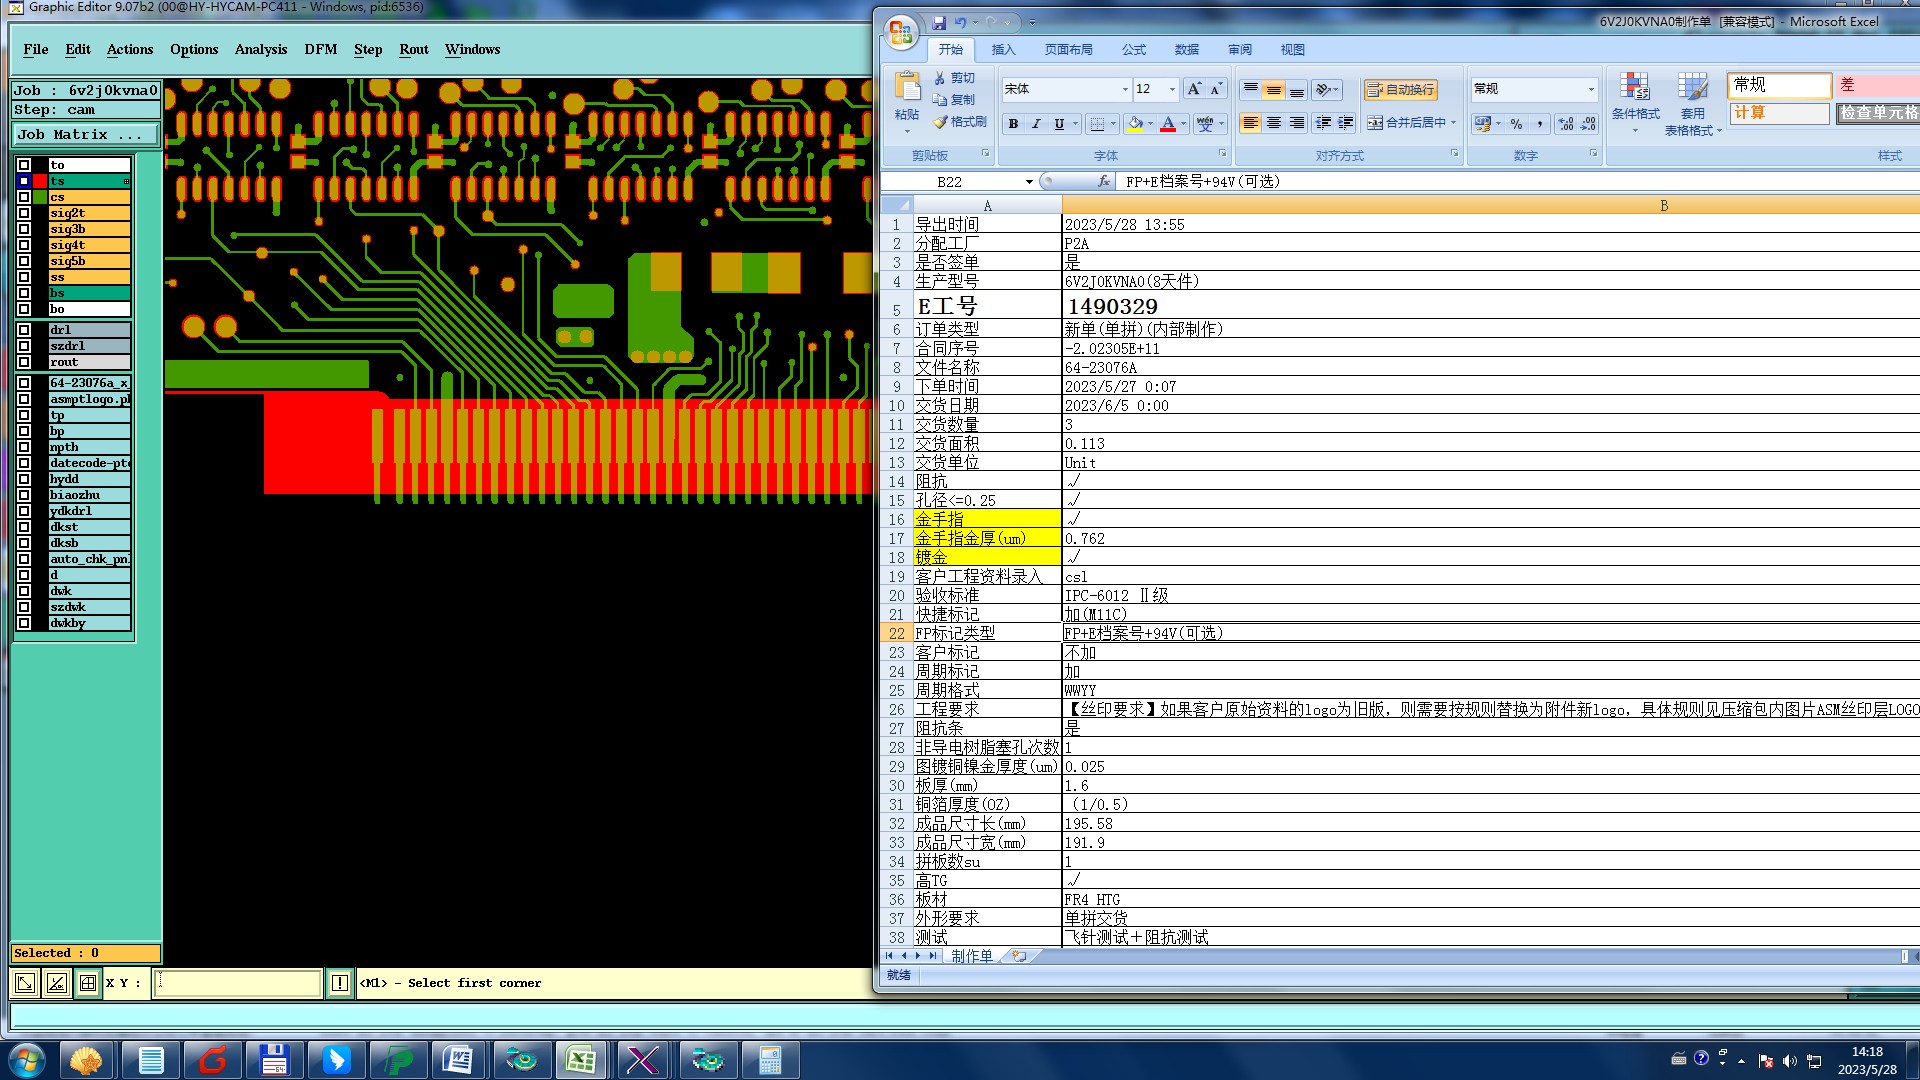Click the center align text icon
Screen dimensions: 1920x1080
1274,123
